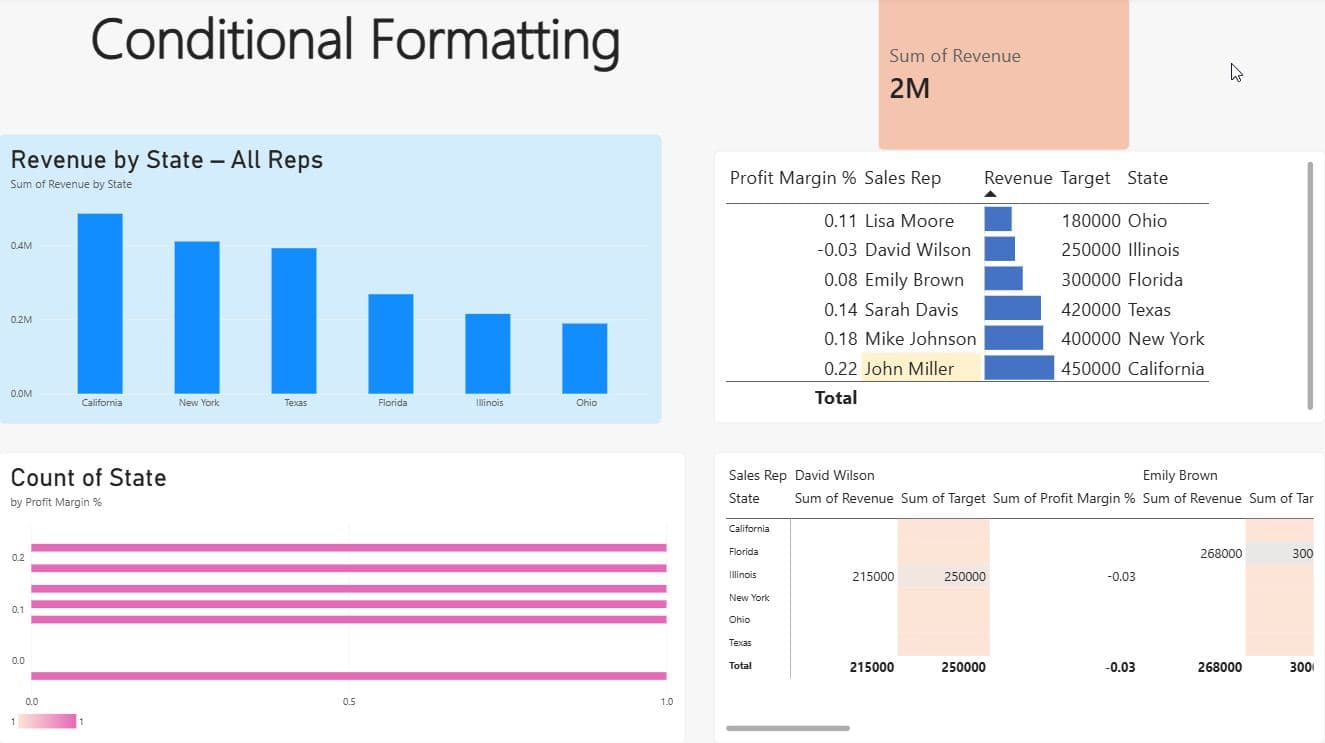Click Sarah Davis table cell
This screenshot has width=1325, height=743.
pos(911,310)
